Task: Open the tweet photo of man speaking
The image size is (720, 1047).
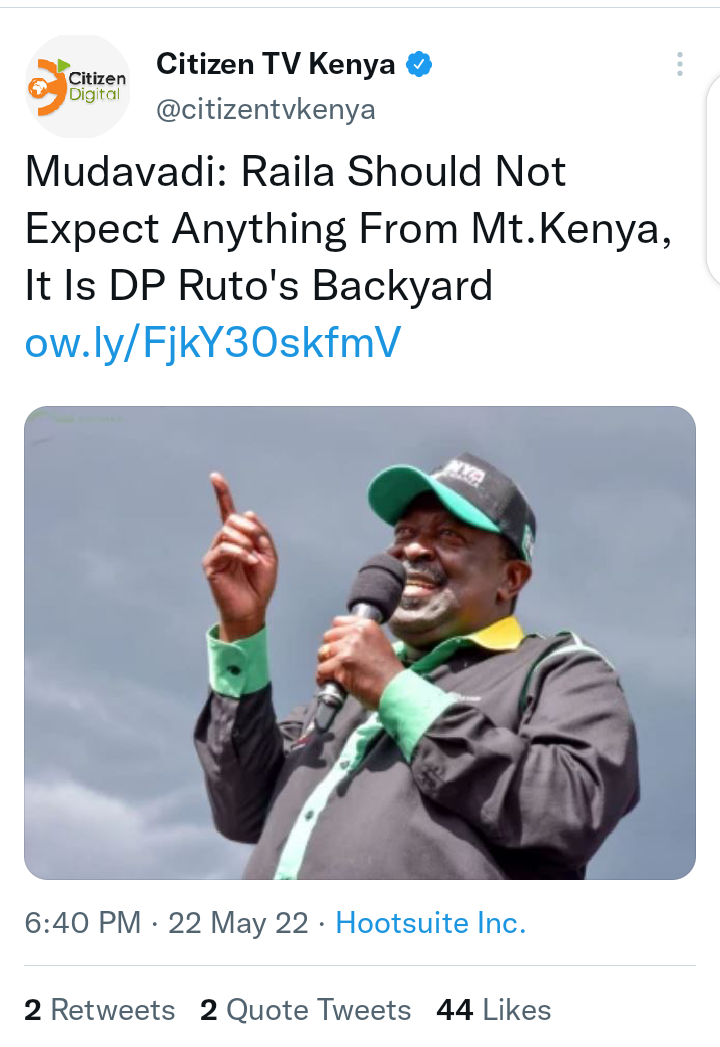Action: 360,642
